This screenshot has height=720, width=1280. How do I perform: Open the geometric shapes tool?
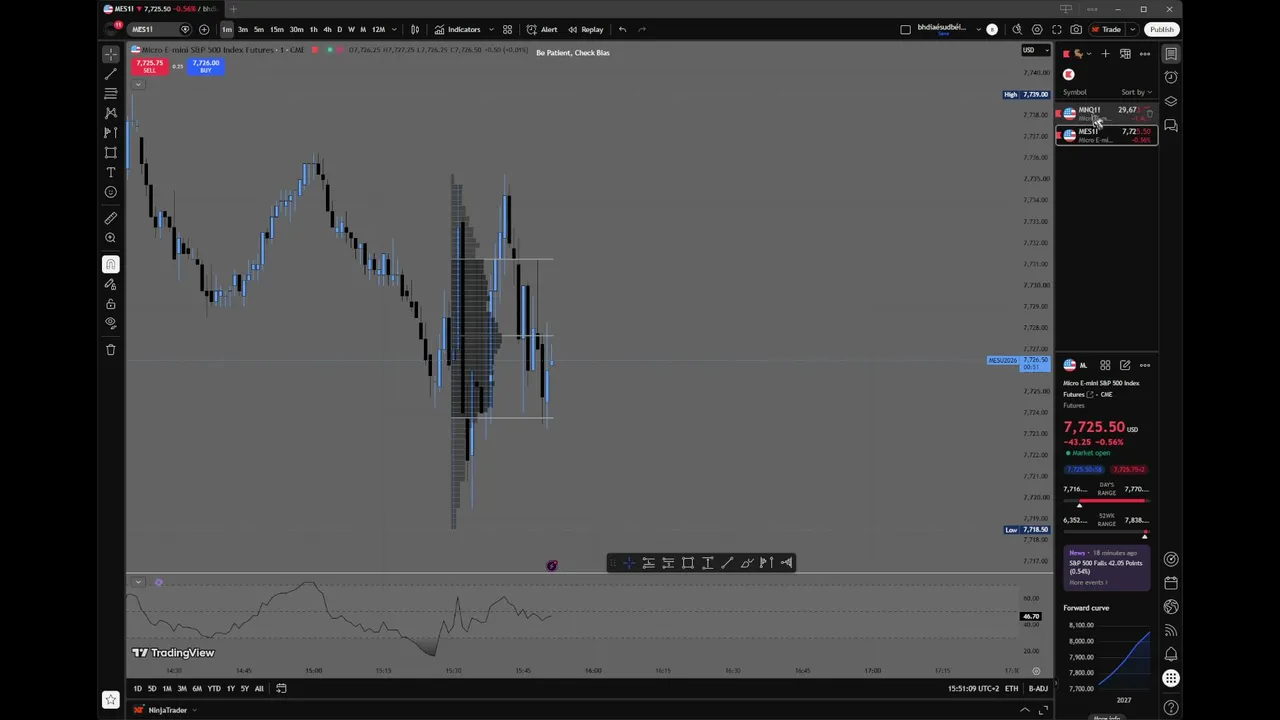tap(111, 152)
